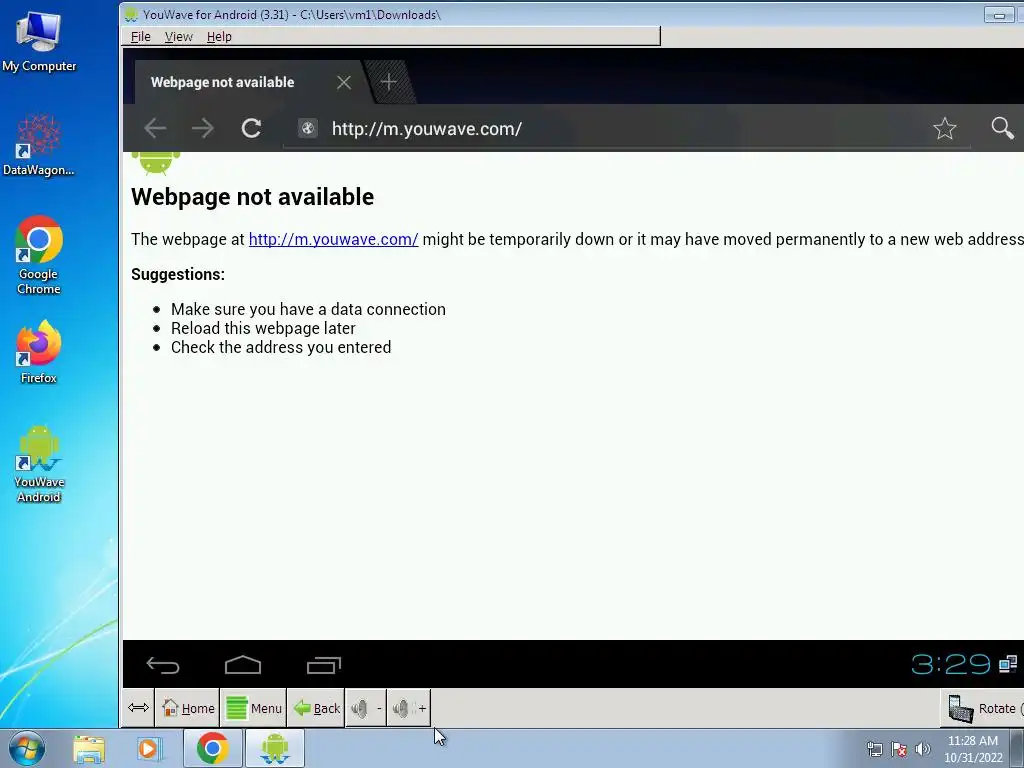Click the YouWave Back toolbar button
The height and width of the screenshot is (768, 1024).
point(316,708)
